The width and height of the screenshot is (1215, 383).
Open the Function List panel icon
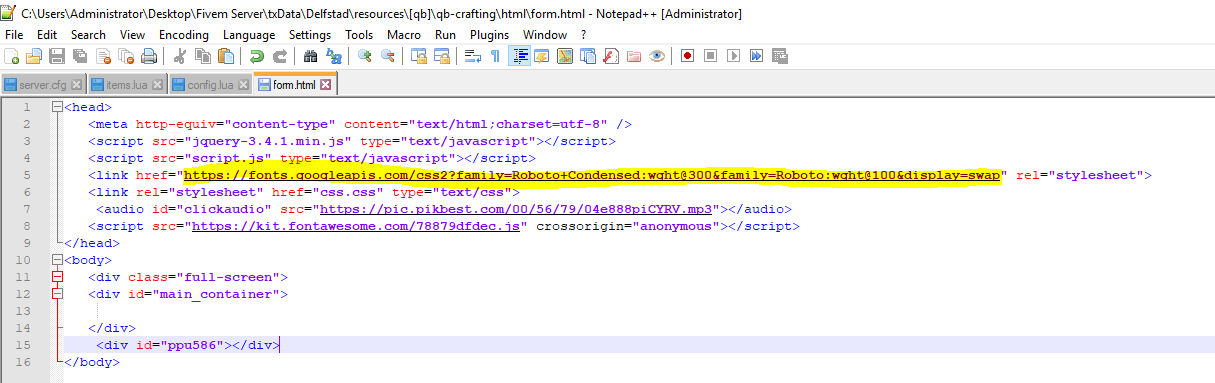[611, 55]
